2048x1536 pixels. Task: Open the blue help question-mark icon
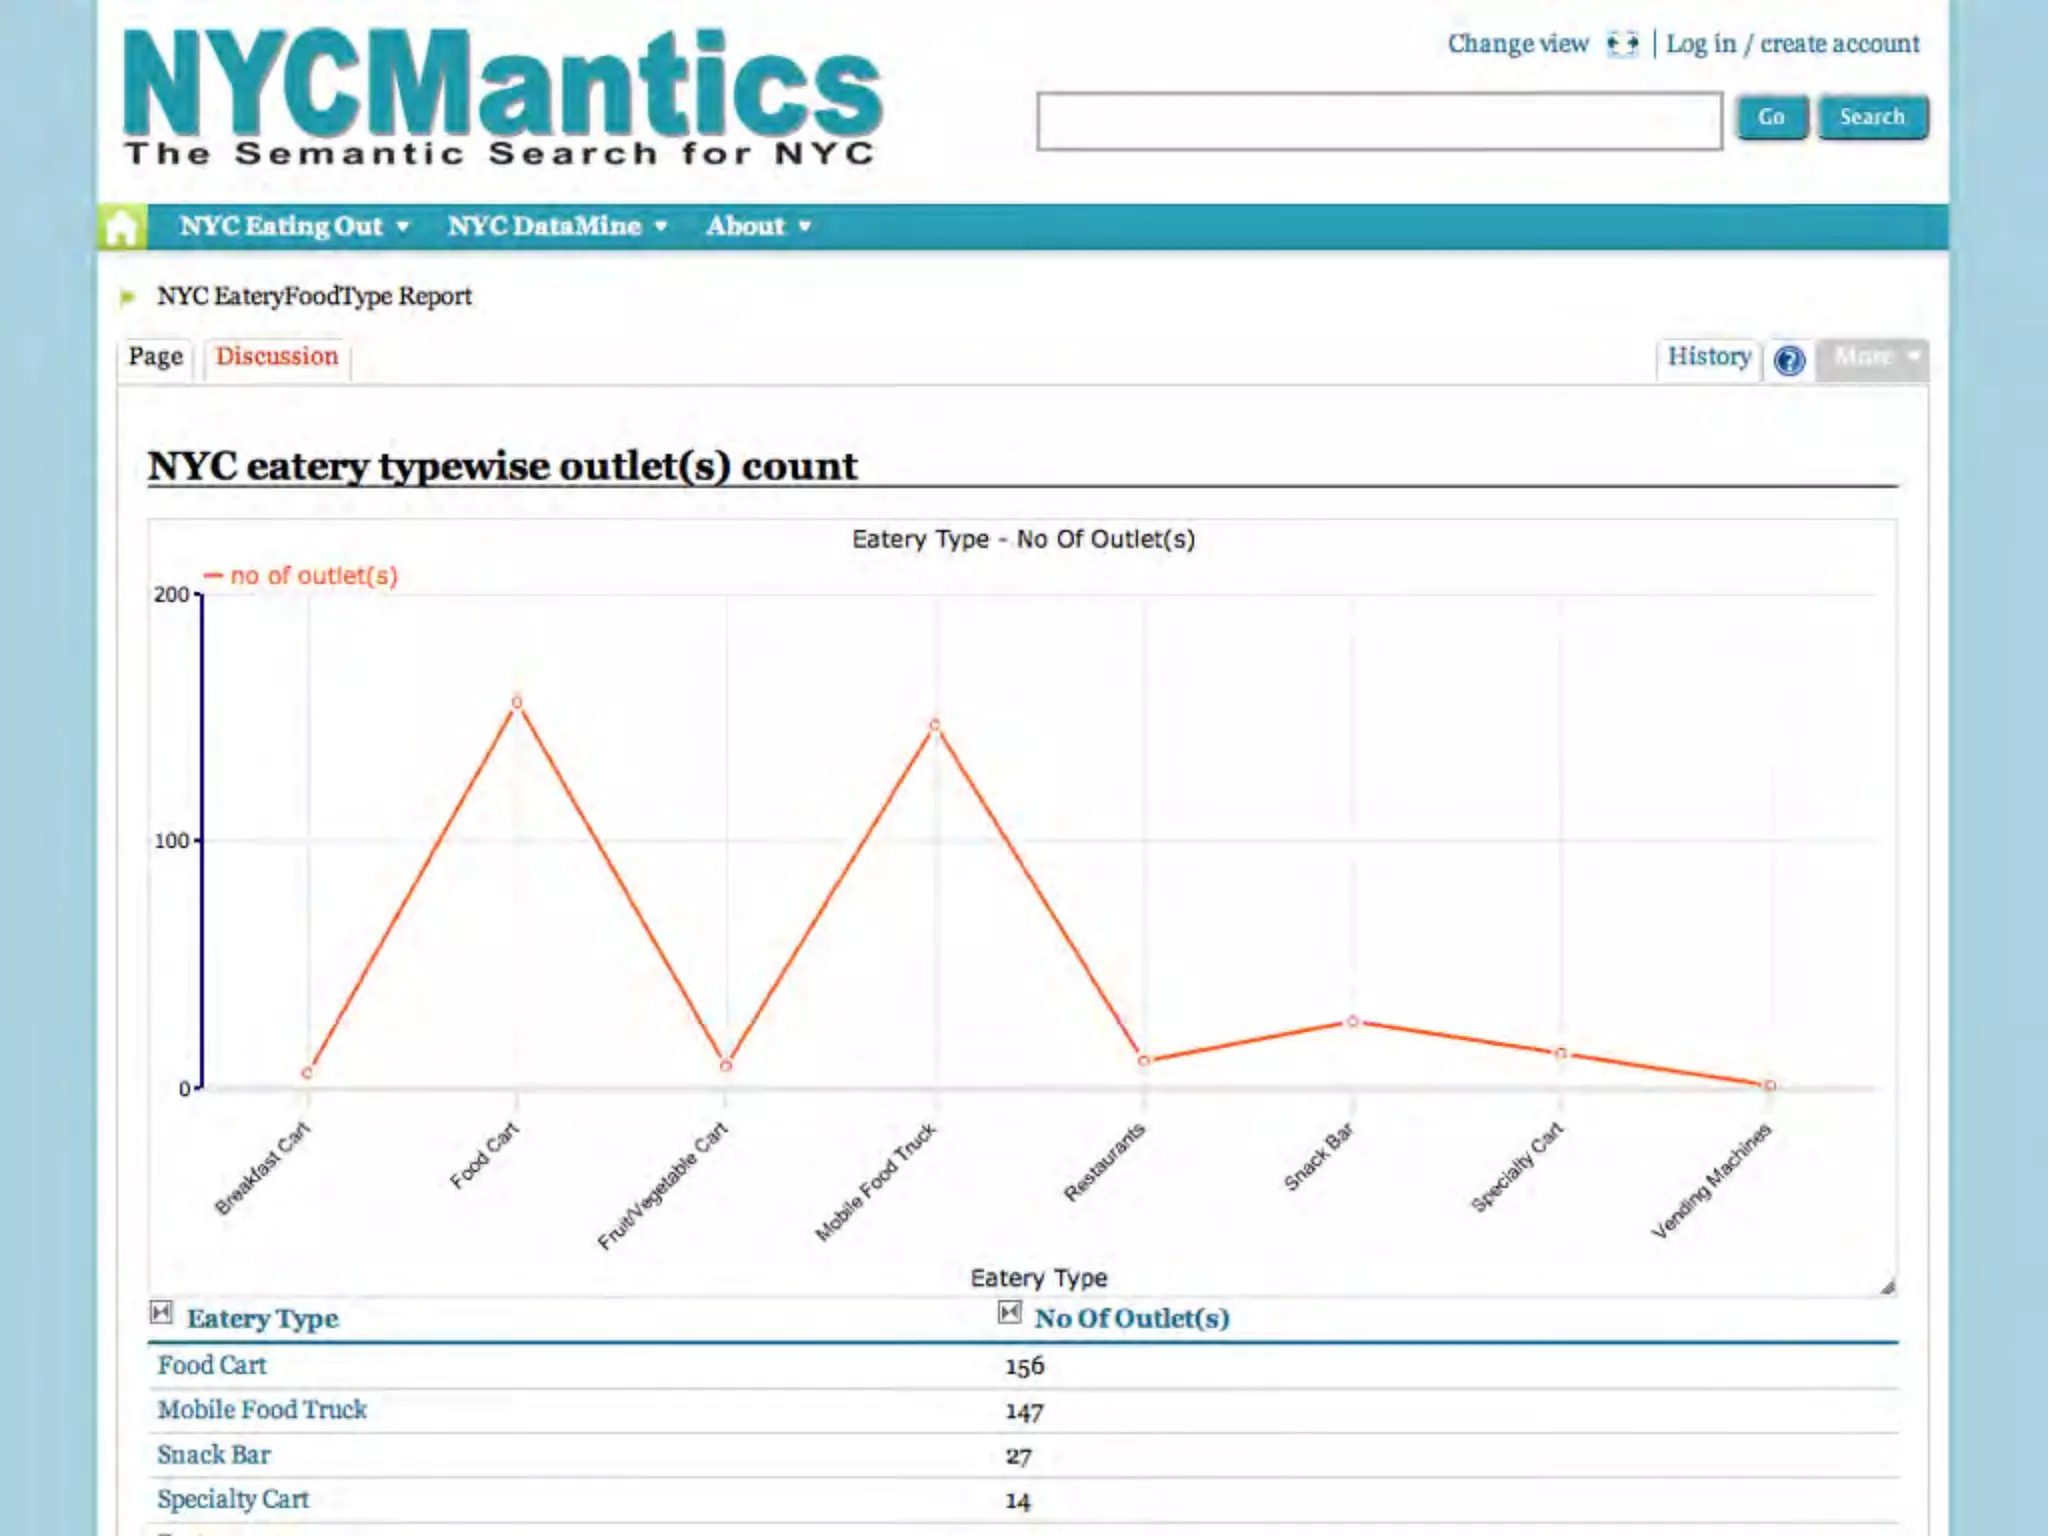coord(1789,360)
